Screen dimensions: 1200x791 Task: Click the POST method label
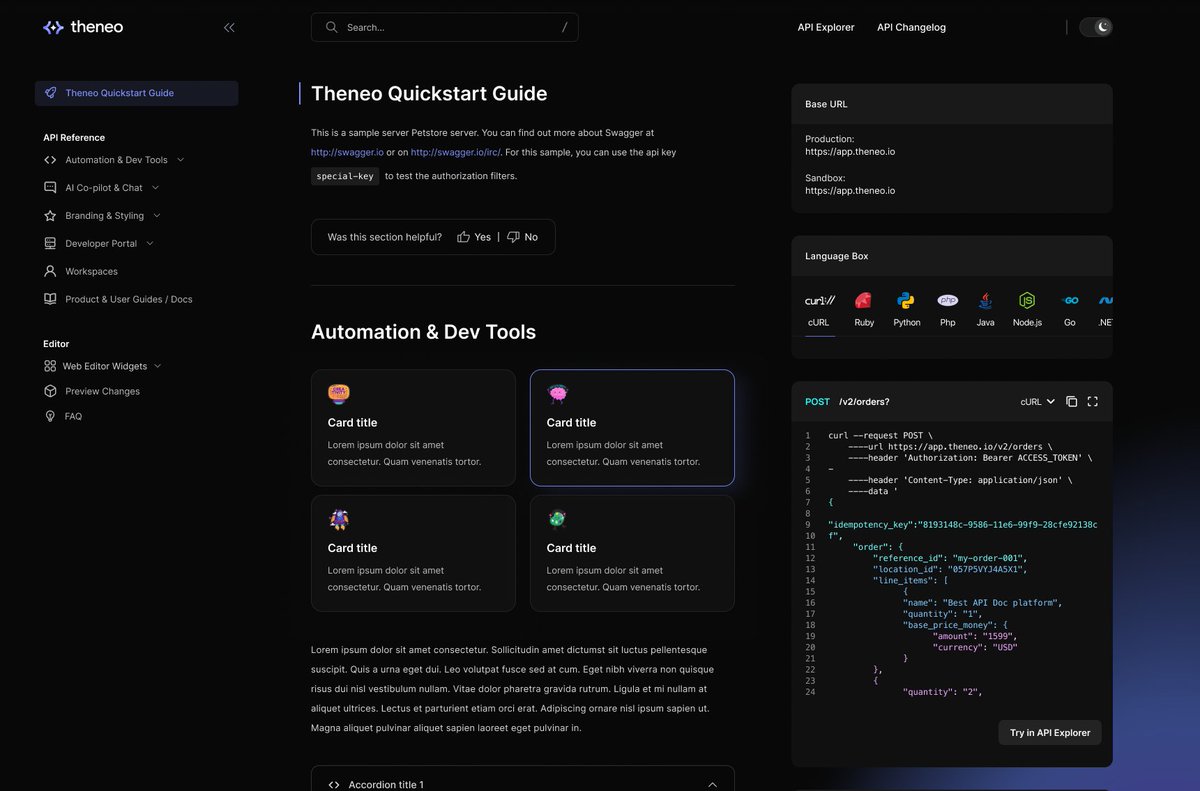[817, 402]
